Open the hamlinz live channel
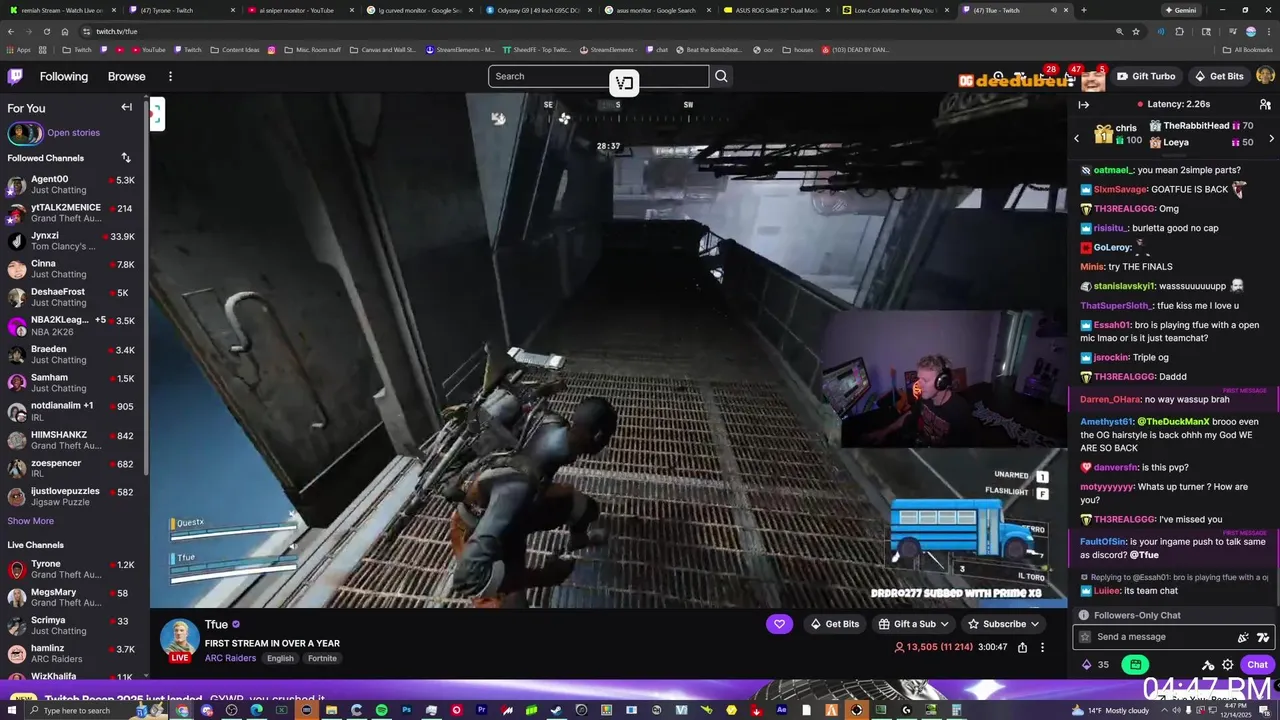Viewport: 1280px width, 720px height. point(73,653)
